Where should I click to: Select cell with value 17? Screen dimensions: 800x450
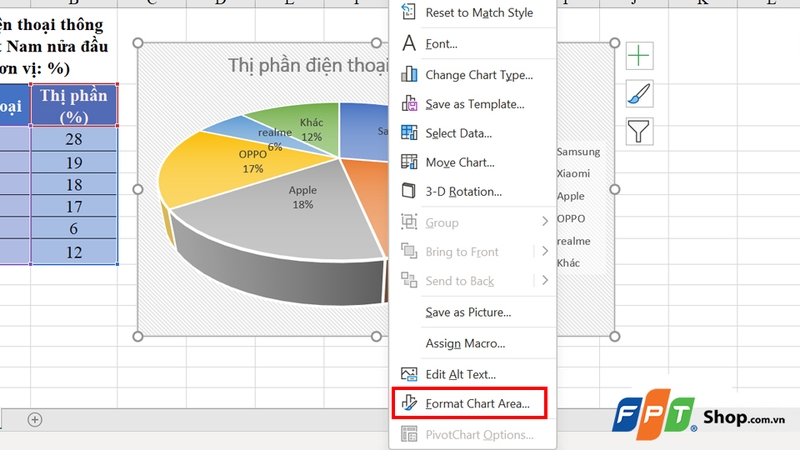tap(74, 206)
